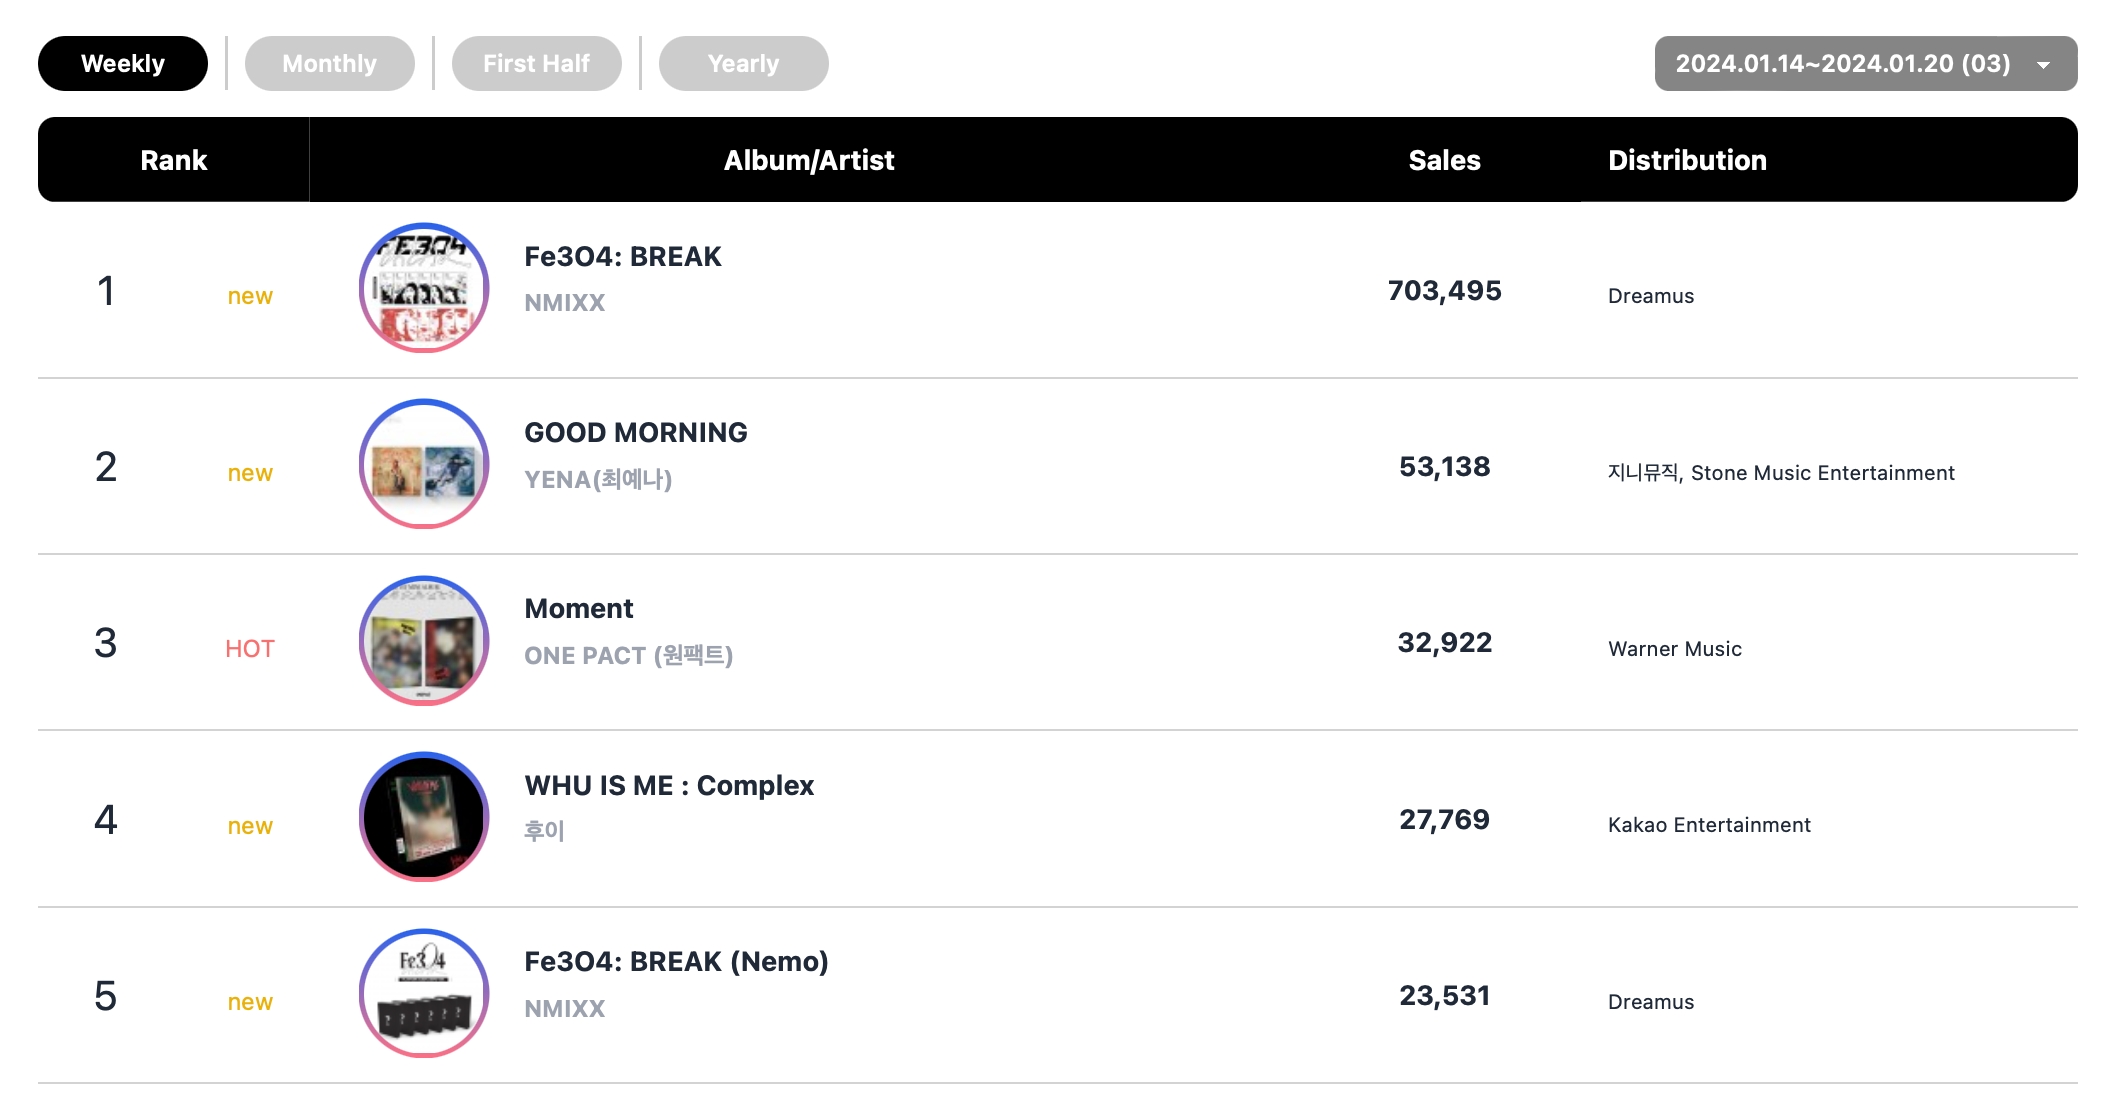
Task: Click the Sales column header
Action: [x=1444, y=161]
